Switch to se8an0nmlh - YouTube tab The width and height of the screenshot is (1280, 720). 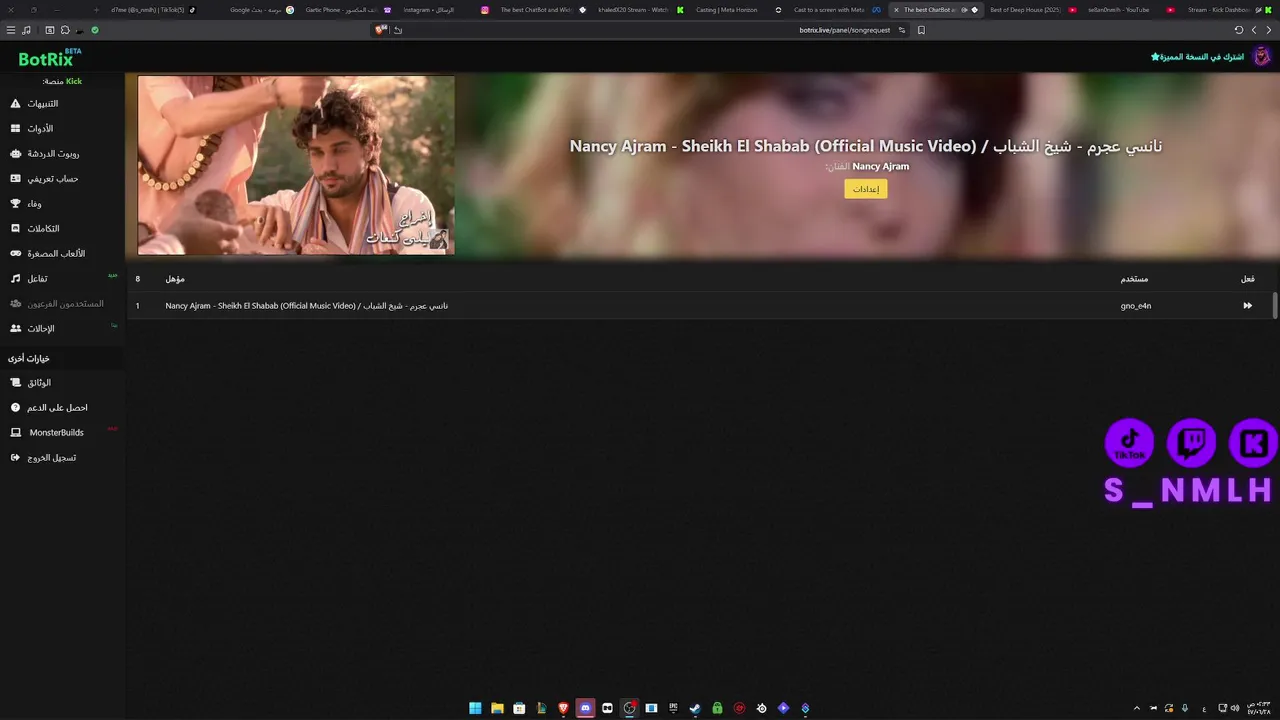click(x=1130, y=10)
